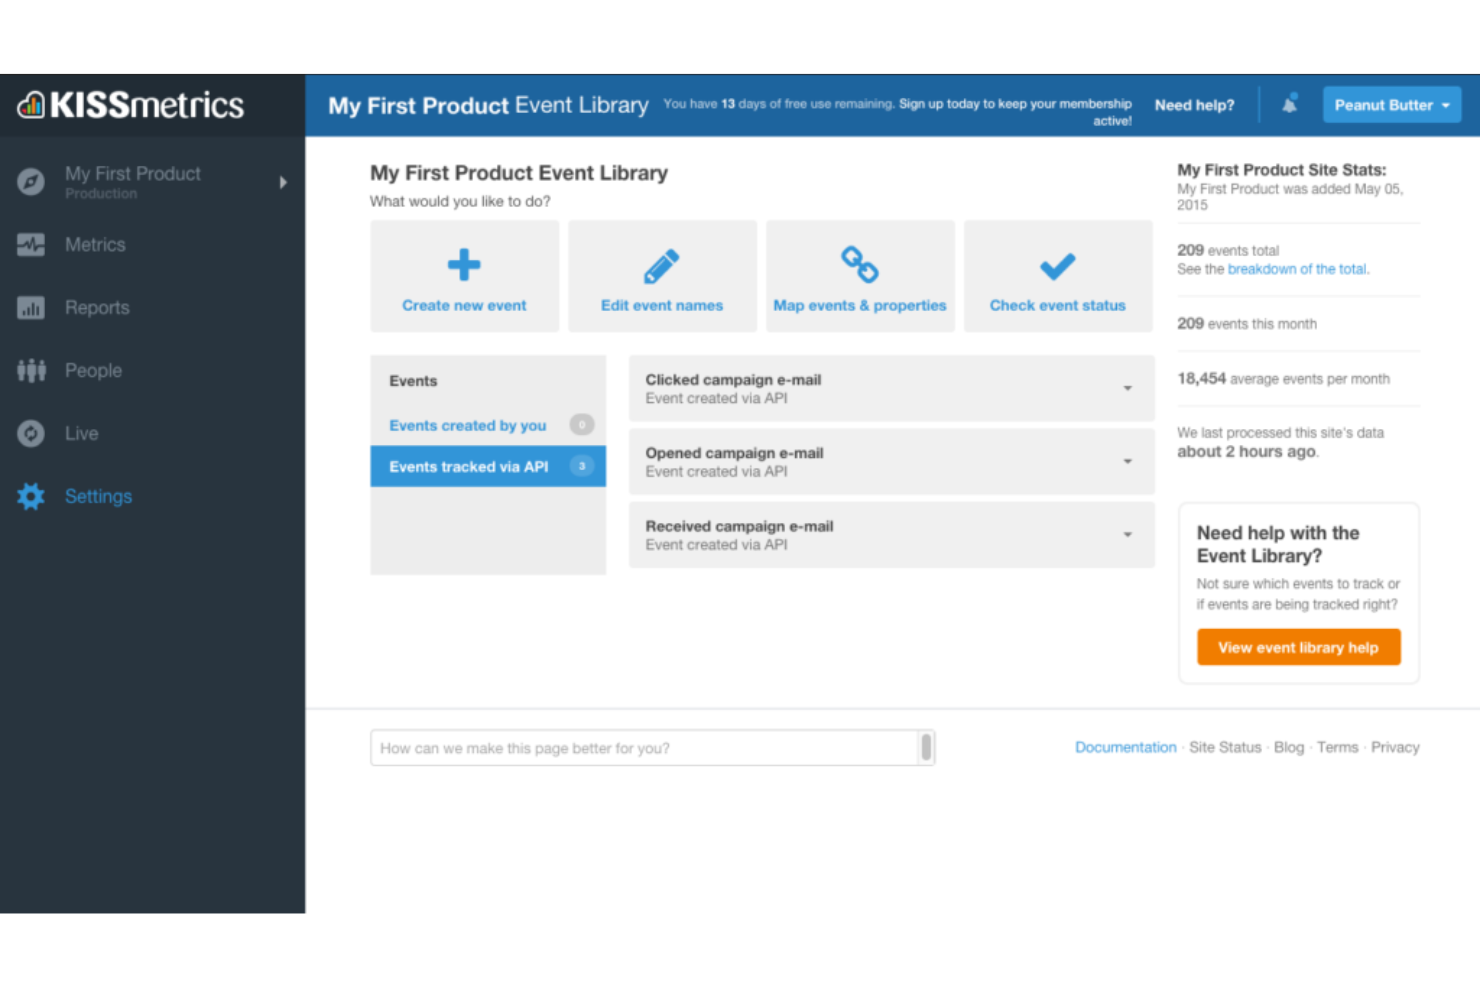This screenshot has height=987, width=1480.
Task: Open the Terms footer link
Action: 1337,747
